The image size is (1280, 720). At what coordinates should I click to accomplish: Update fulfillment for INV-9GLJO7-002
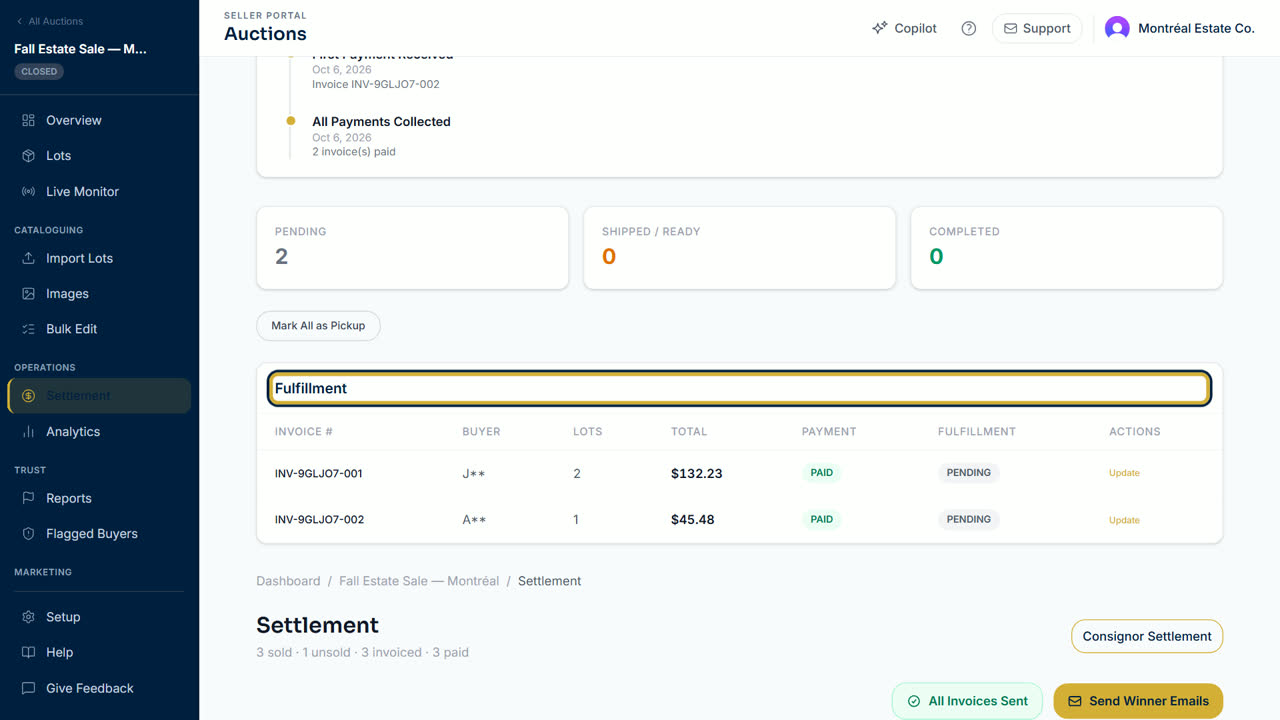1124,520
